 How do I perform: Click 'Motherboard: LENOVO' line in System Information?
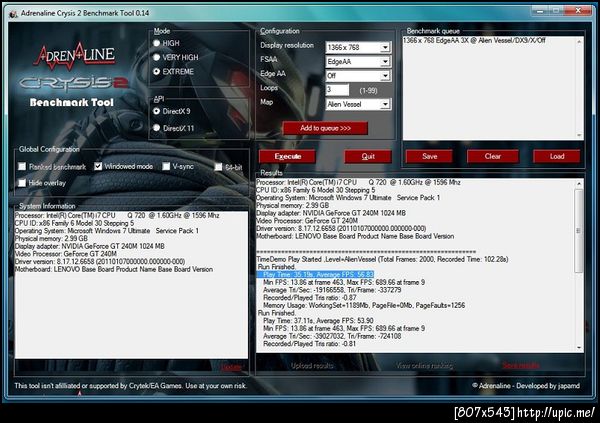coord(114,269)
